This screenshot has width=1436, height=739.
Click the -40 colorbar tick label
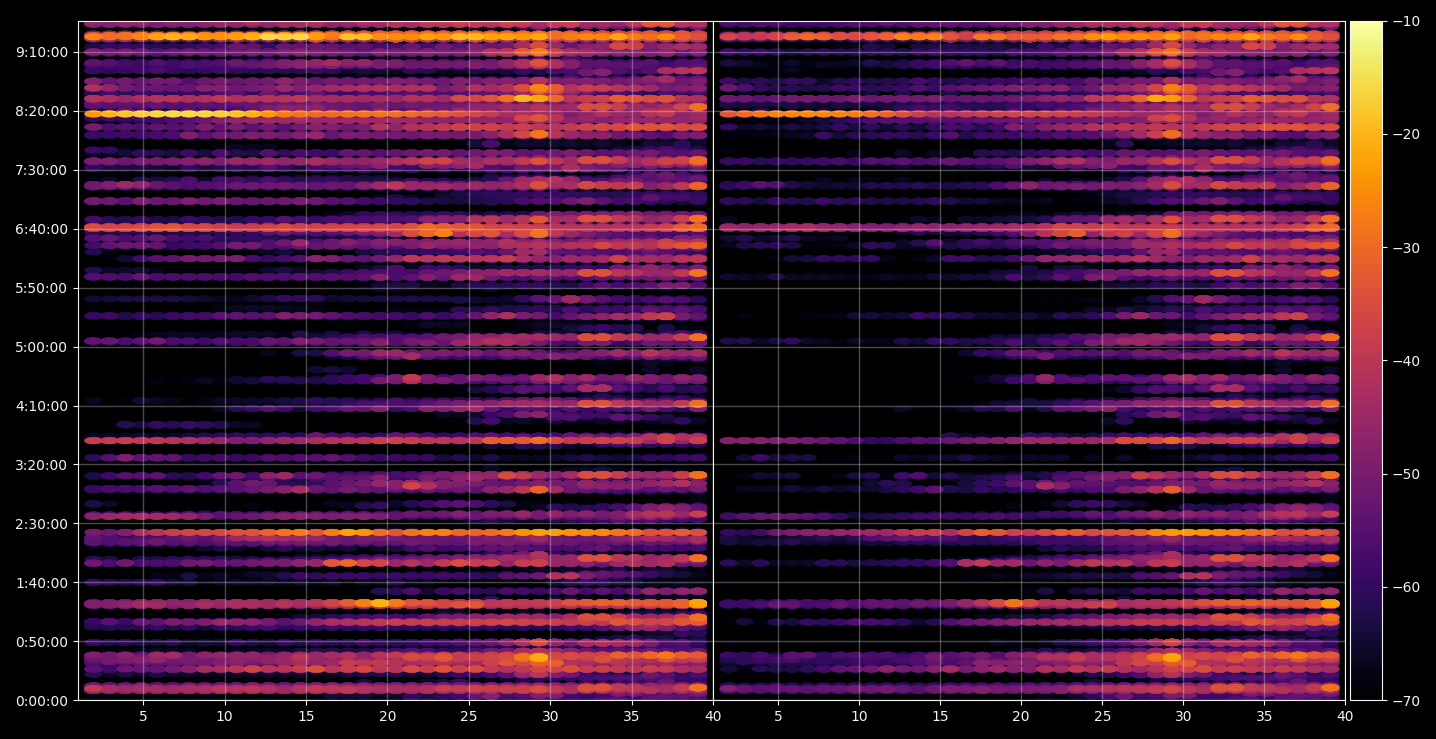tap(1406, 361)
